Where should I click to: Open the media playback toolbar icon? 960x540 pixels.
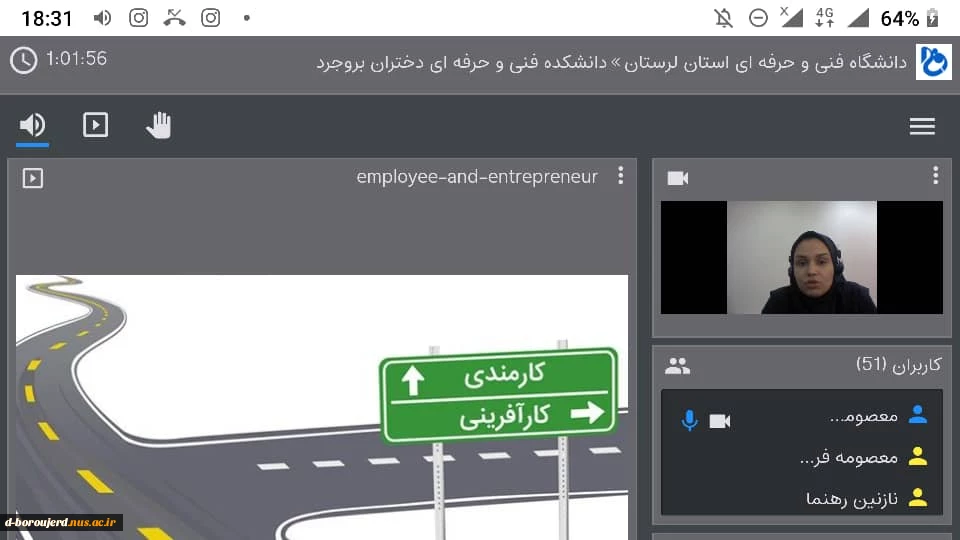96,126
